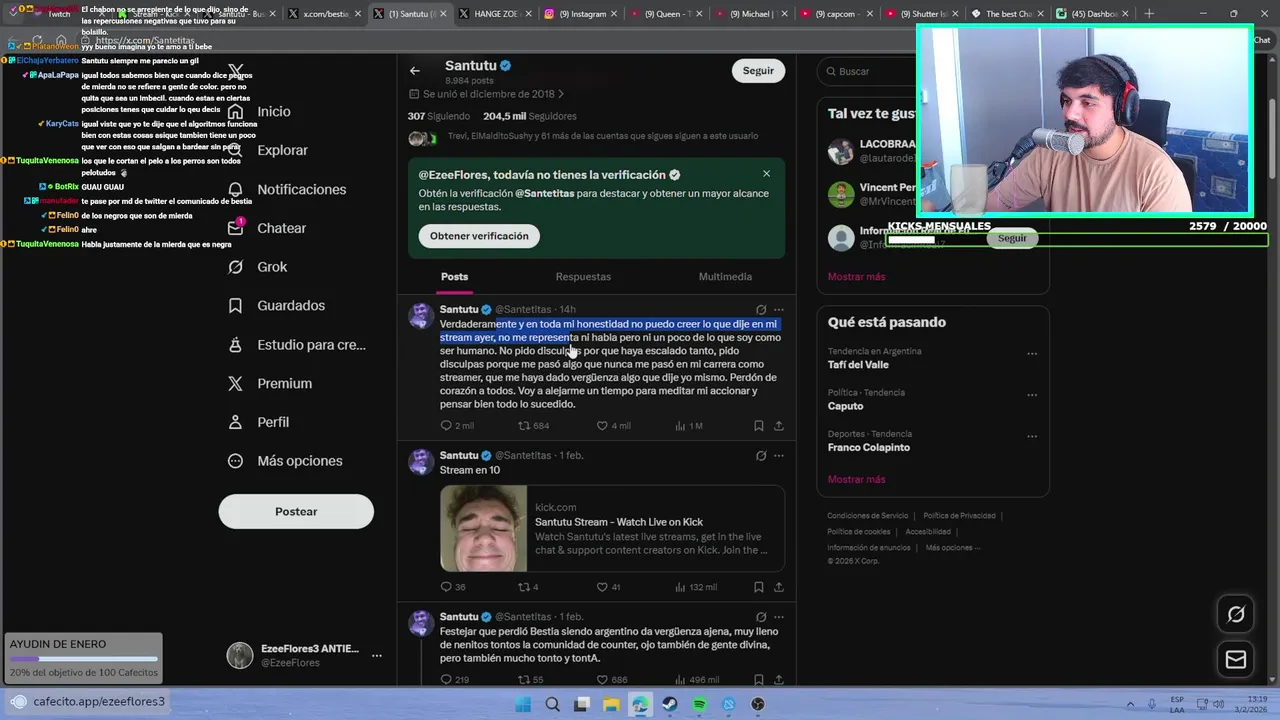Image resolution: width=1280 pixels, height=720 pixels.
Task: Open Perfil in the sidebar
Action: click(x=258, y=422)
